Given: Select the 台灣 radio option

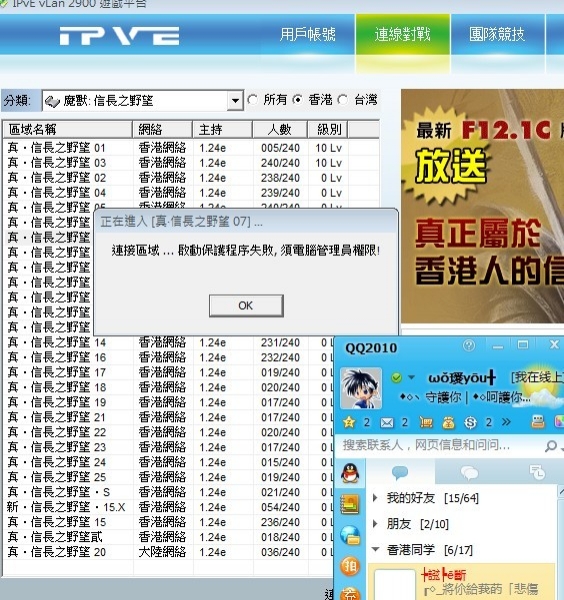Looking at the screenshot, I should tap(342, 100).
